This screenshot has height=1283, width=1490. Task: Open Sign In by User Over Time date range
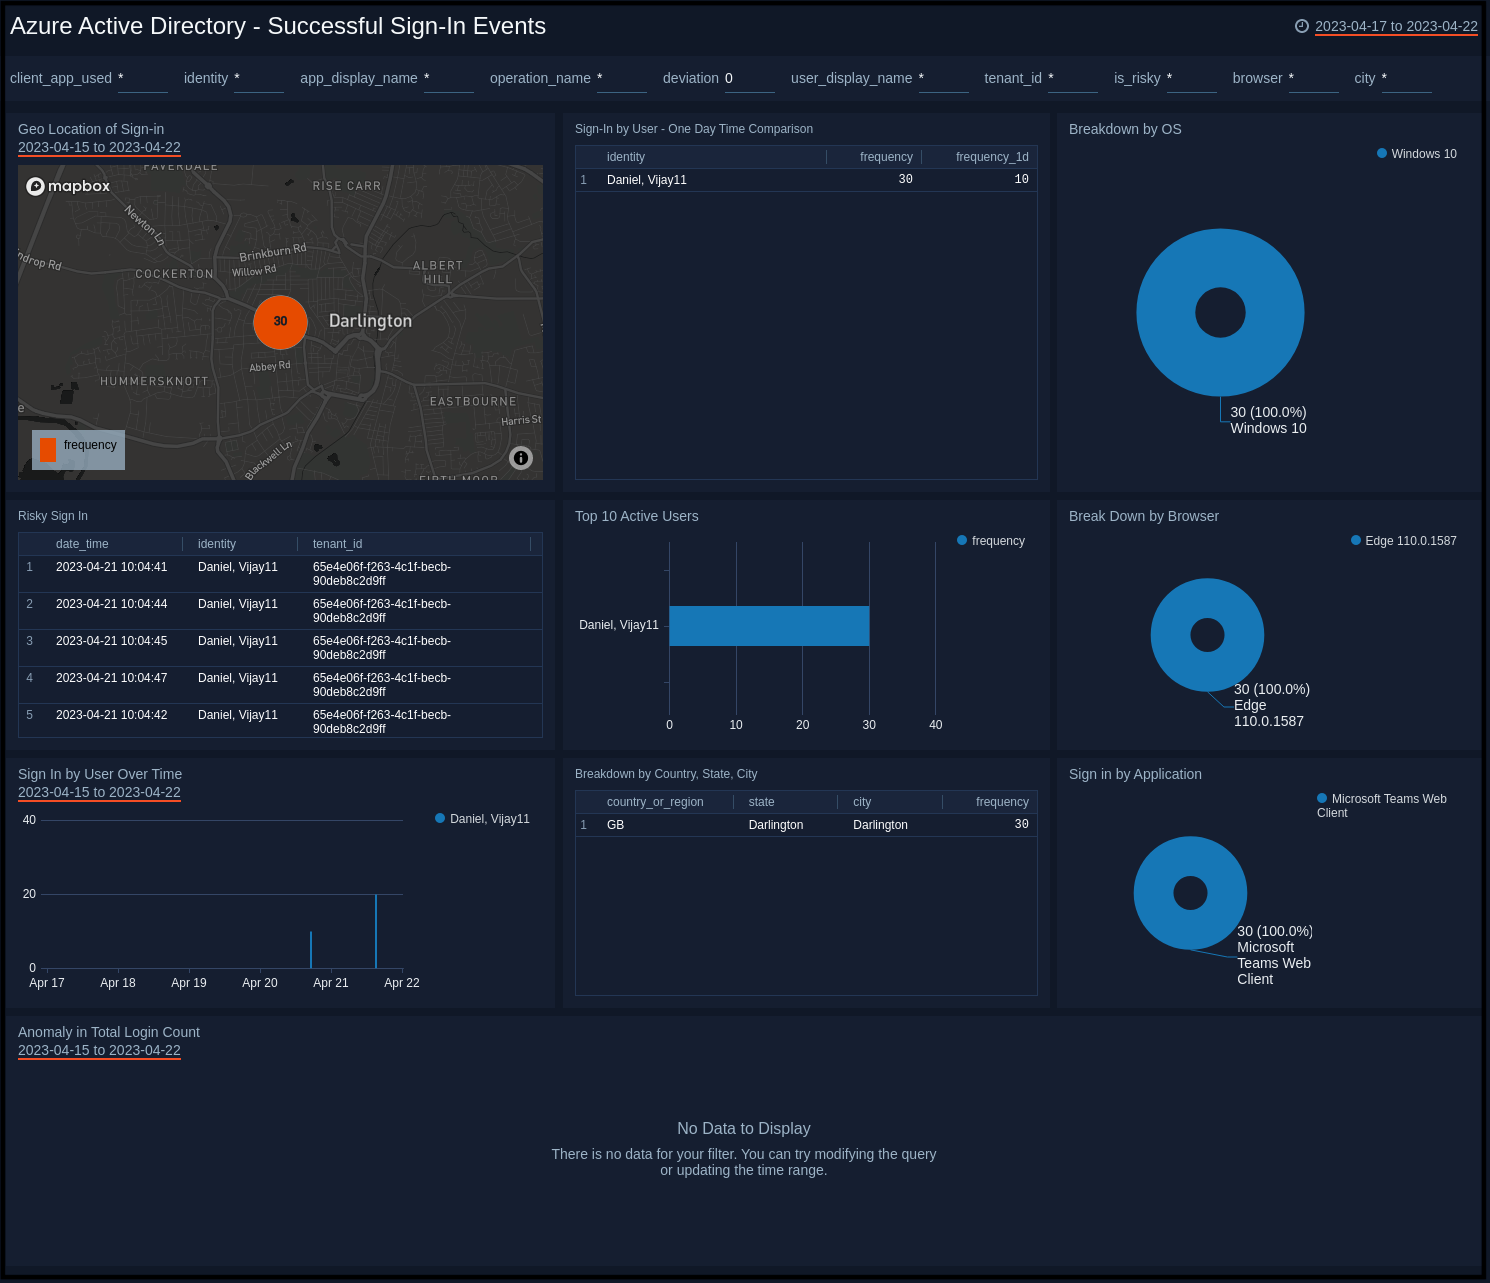99,793
